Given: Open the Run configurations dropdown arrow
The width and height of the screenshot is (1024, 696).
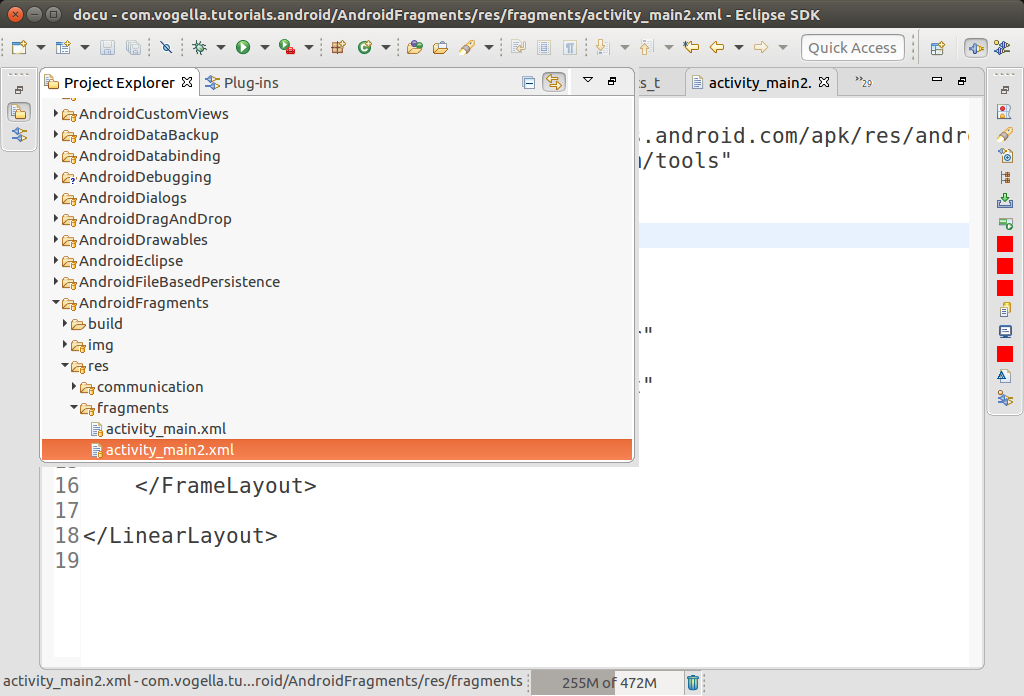Looking at the screenshot, I should tap(264, 47).
